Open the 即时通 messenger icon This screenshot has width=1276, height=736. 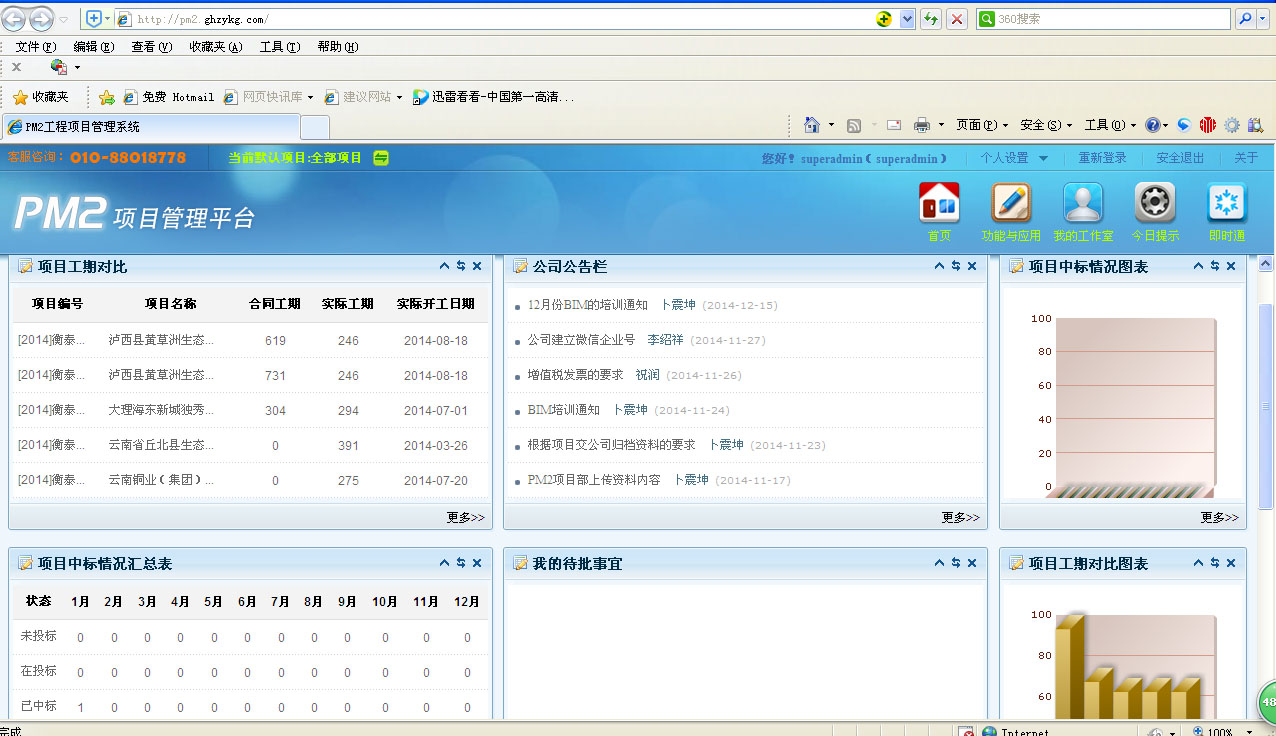coord(1227,203)
